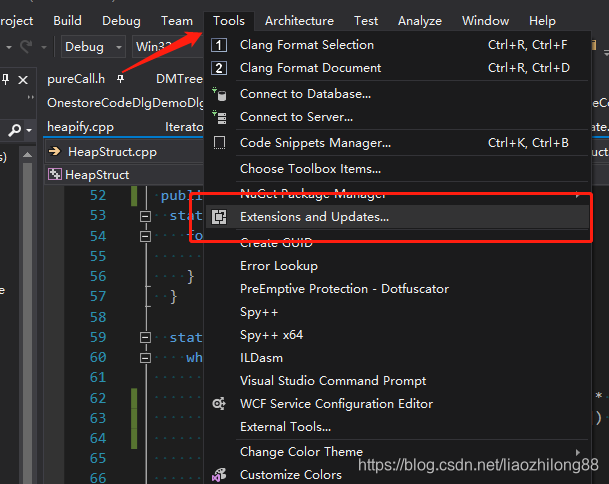Collapse the code block at line 60
The image size is (609, 484).
(x=145, y=358)
